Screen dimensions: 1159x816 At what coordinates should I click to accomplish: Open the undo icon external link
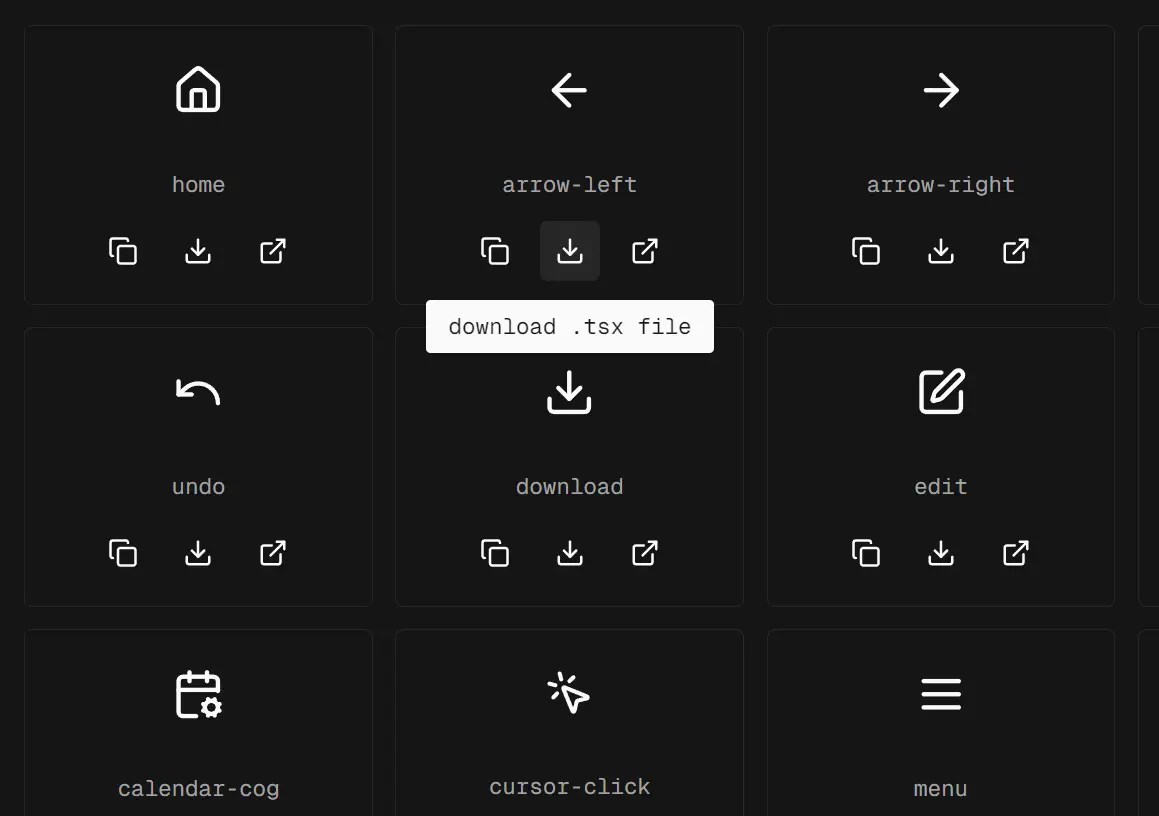tap(273, 553)
